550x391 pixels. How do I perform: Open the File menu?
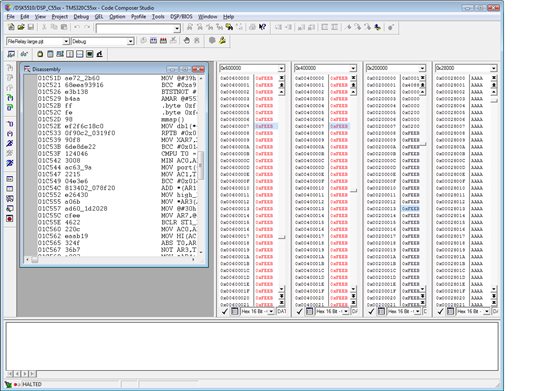[11, 16]
